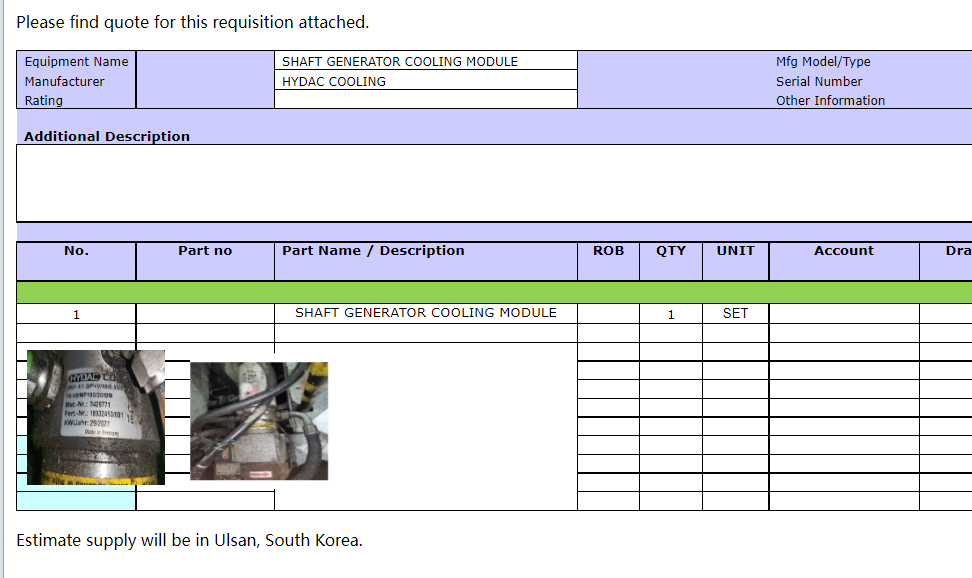Click the QTY column header

click(671, 251)
